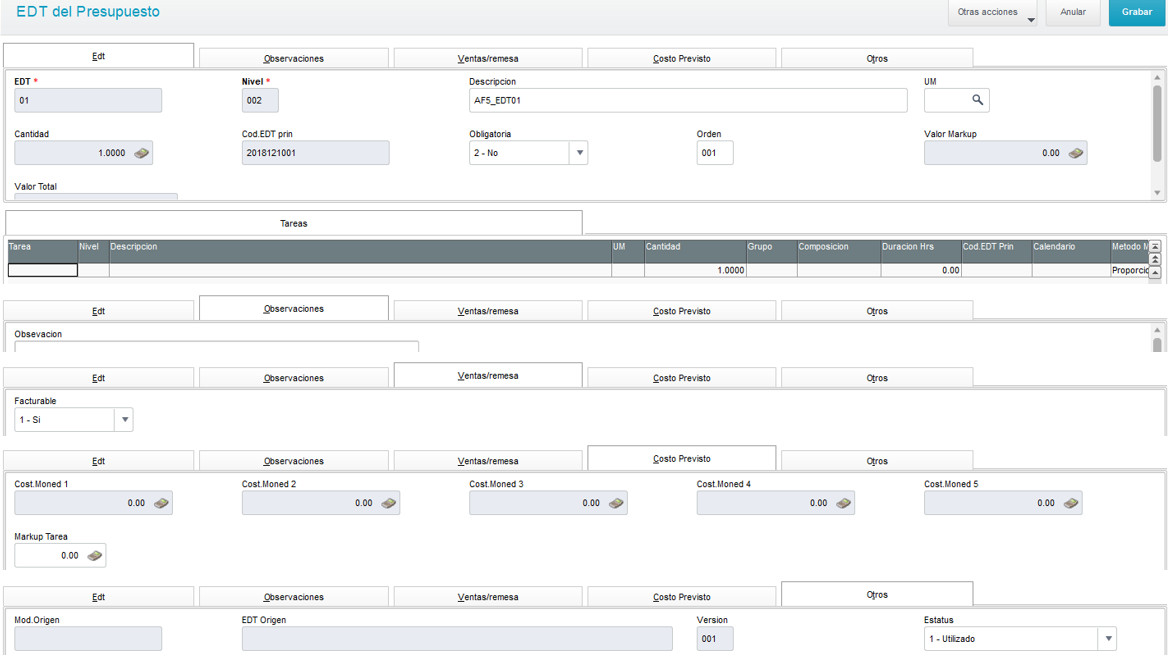This screenshot has width=1168, height=662.
Task: Open calculator icon in Markup Tarea field
Action: coord(95,556)
